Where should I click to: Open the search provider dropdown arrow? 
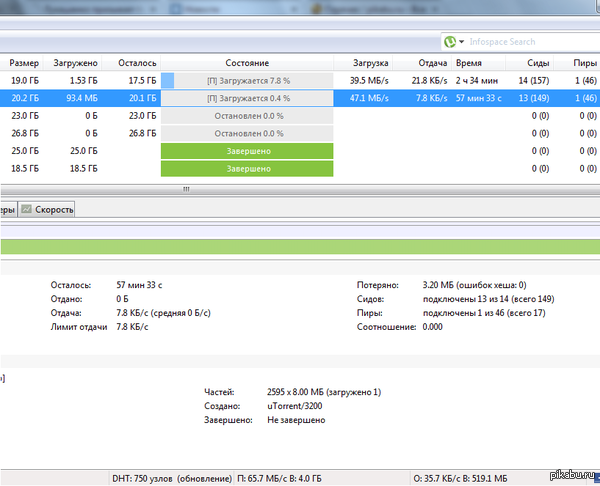(x=462, y=42)
